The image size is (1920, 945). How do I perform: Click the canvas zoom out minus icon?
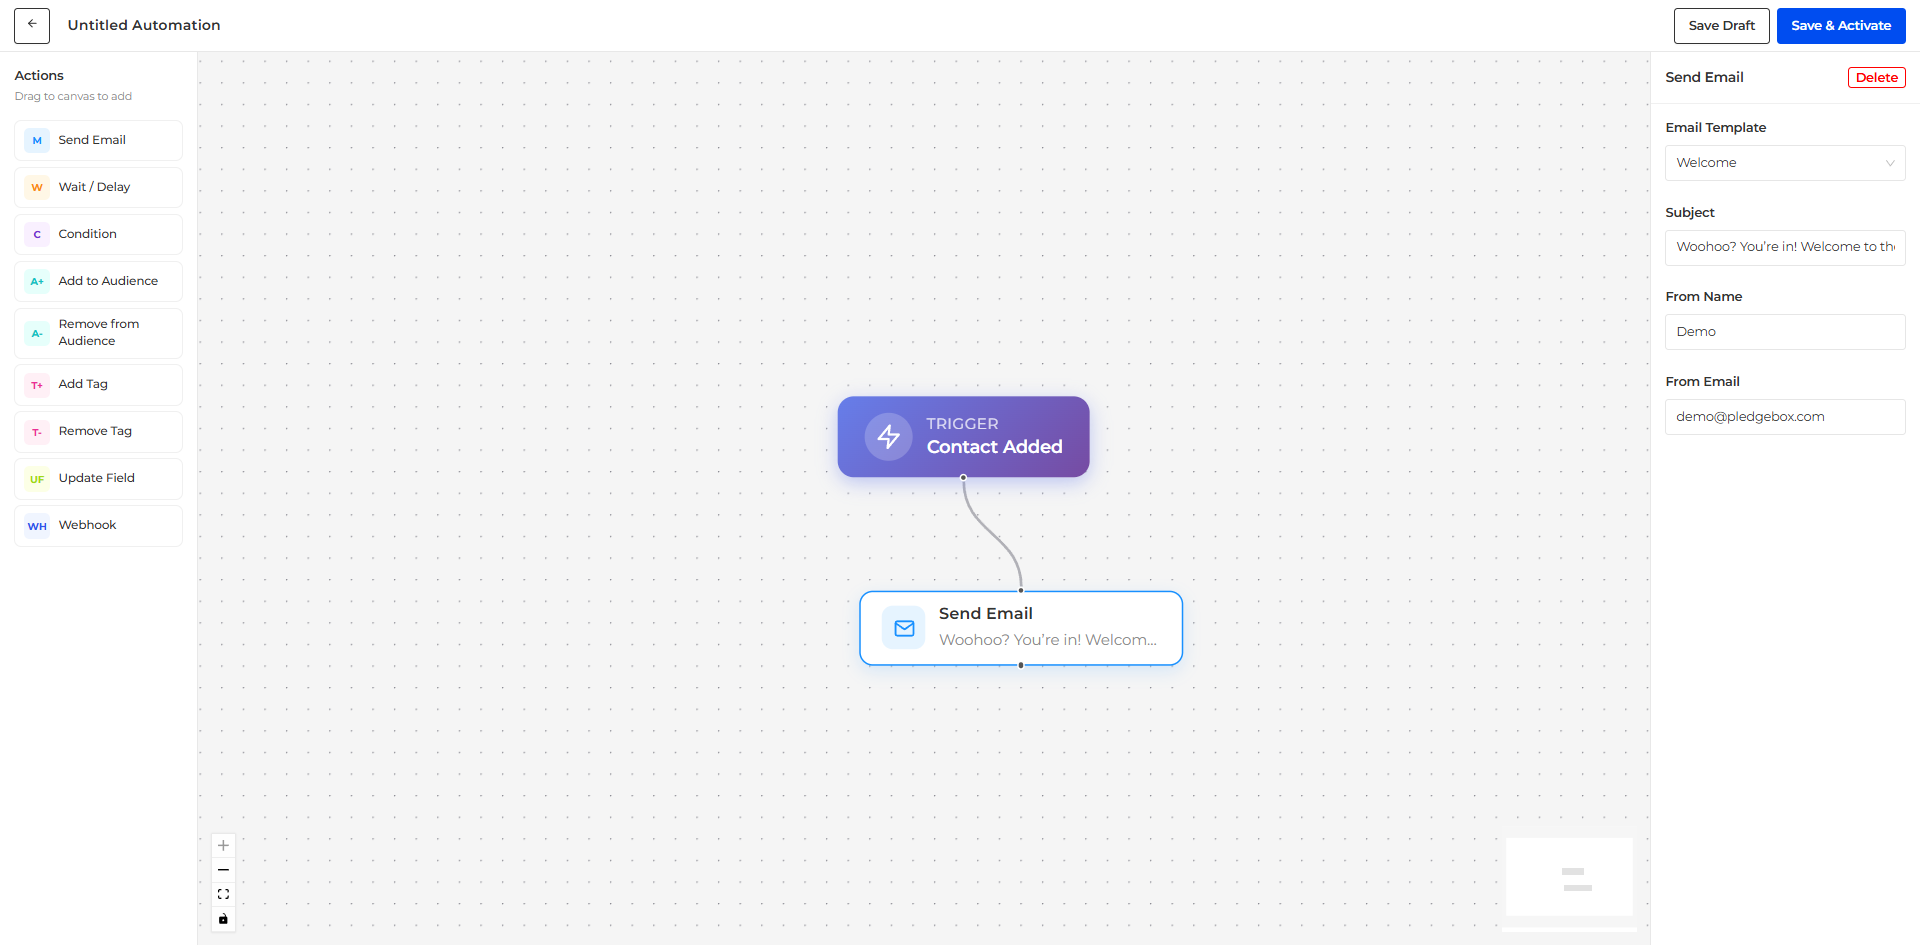(223, 870)
